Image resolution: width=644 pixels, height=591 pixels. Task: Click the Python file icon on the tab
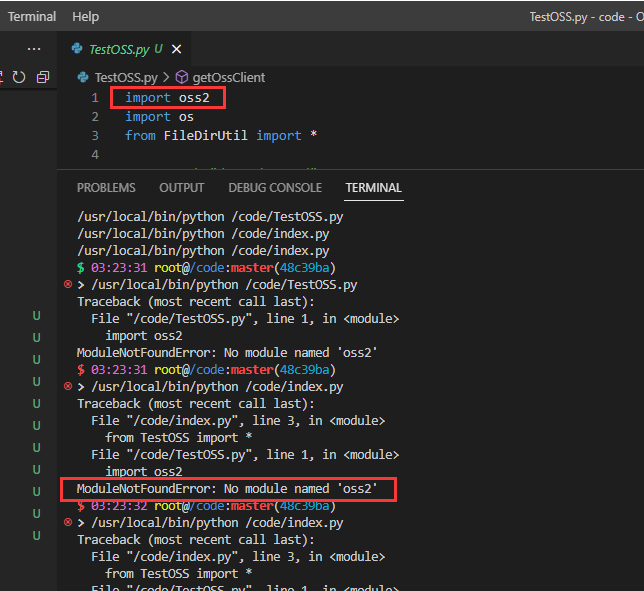tap(77, 49)
